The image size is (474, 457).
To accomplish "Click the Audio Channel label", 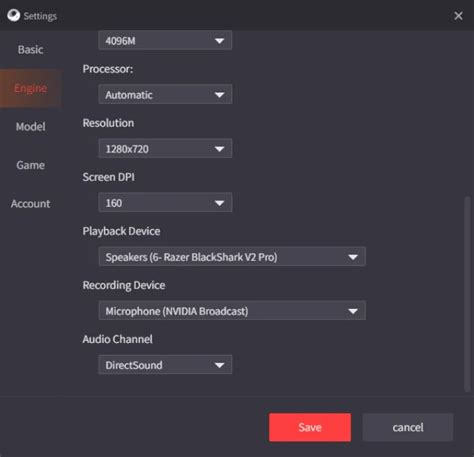I will [118, 339].
